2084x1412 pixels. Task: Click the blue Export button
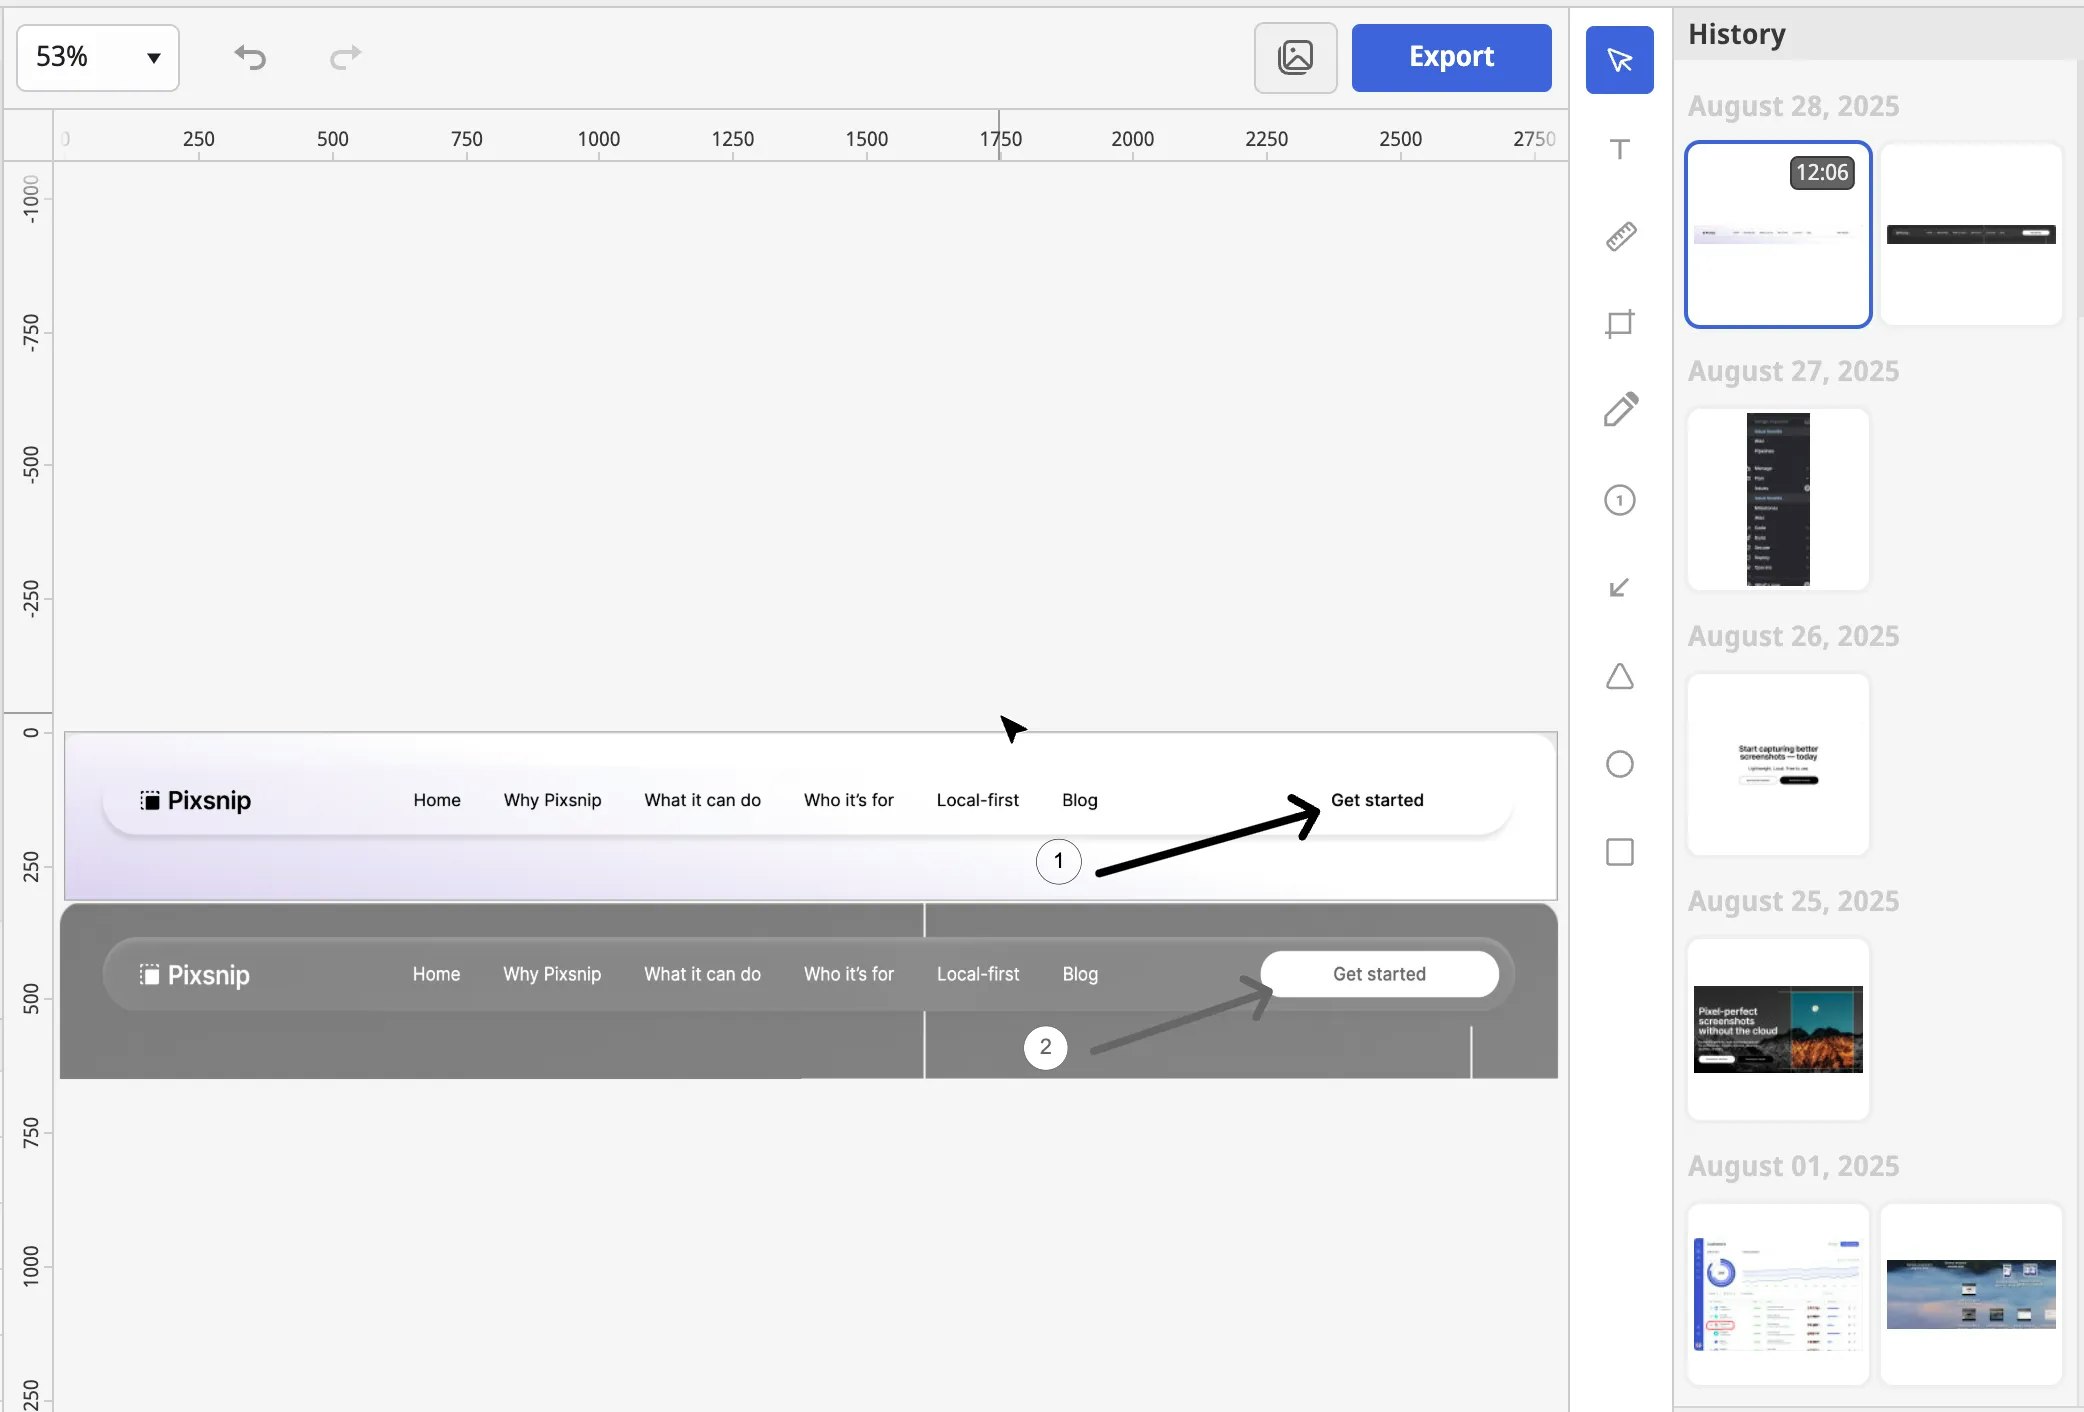pyautogui.click(x=1451, y=57)
